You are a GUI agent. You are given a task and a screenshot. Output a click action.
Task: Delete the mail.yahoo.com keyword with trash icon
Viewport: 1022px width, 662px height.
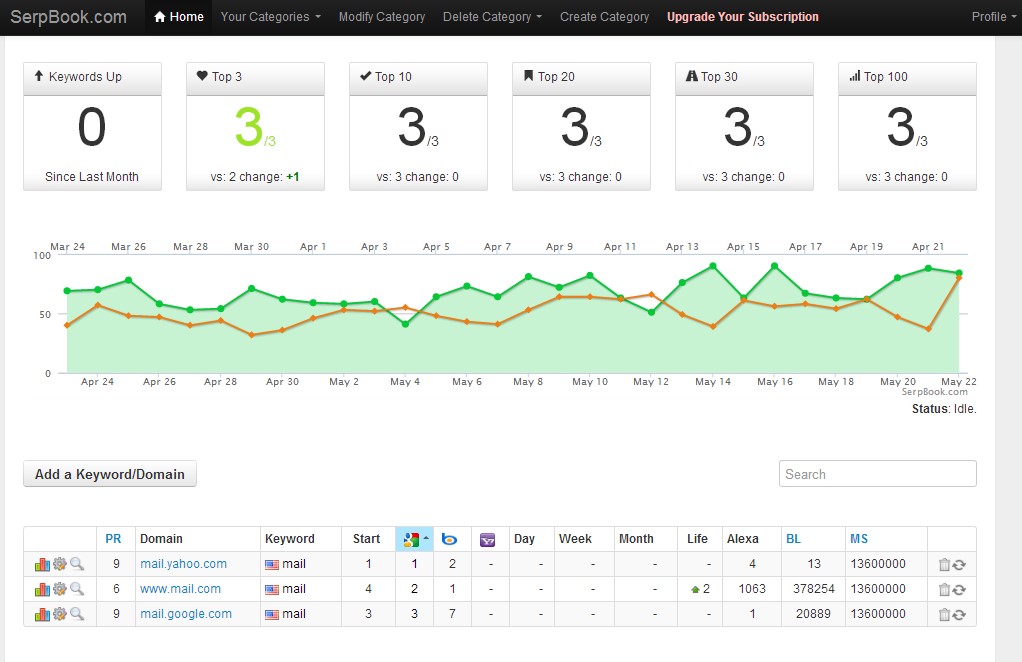944,565
